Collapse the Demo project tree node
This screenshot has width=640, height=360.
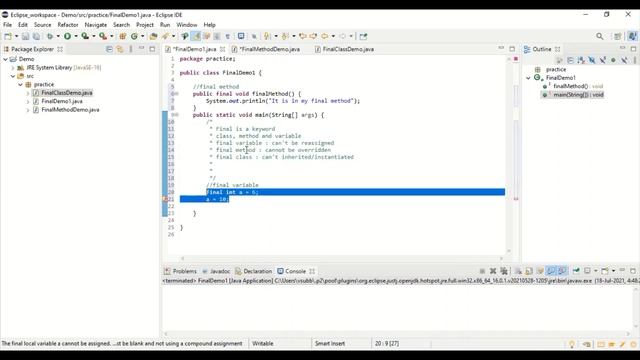point(5,59)
